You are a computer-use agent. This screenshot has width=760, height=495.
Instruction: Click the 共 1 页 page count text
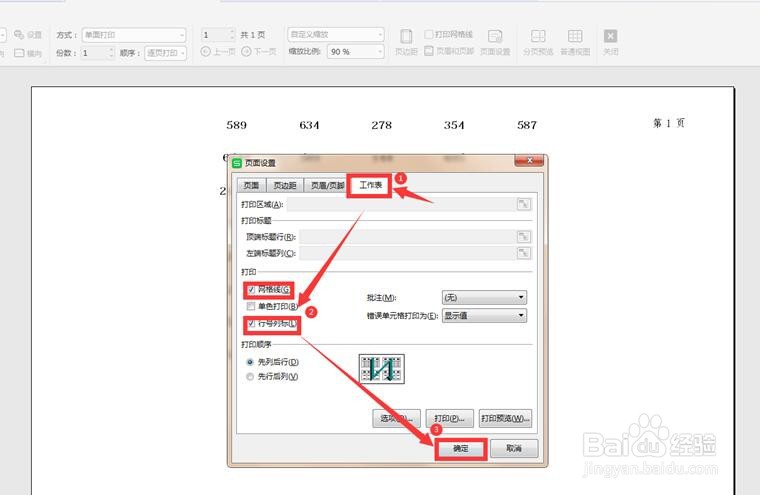[253, 35]
